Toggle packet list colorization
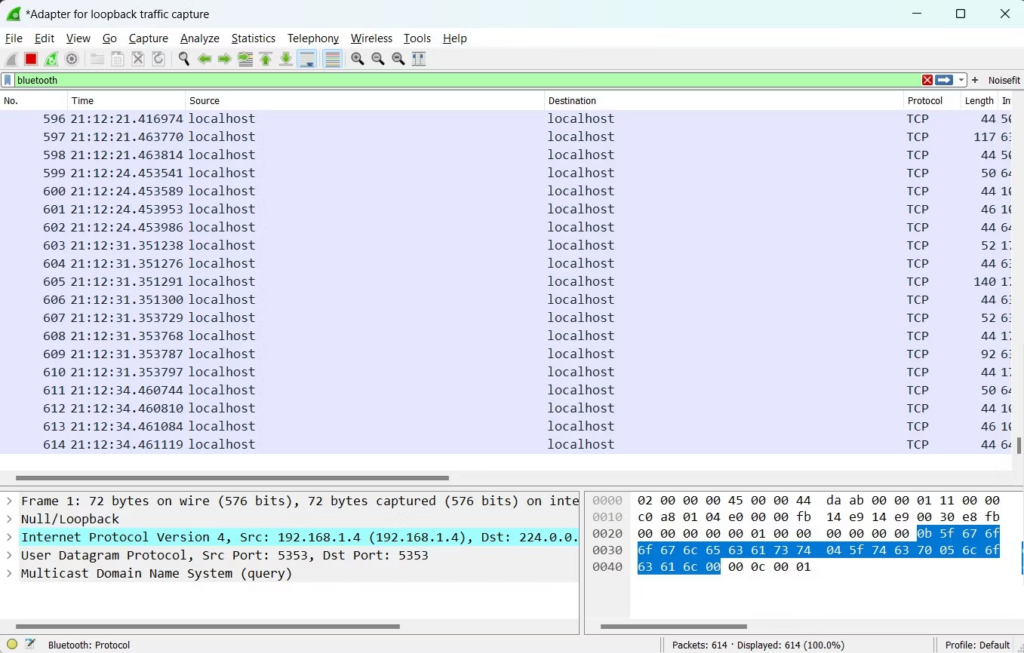 coord(330,59)
